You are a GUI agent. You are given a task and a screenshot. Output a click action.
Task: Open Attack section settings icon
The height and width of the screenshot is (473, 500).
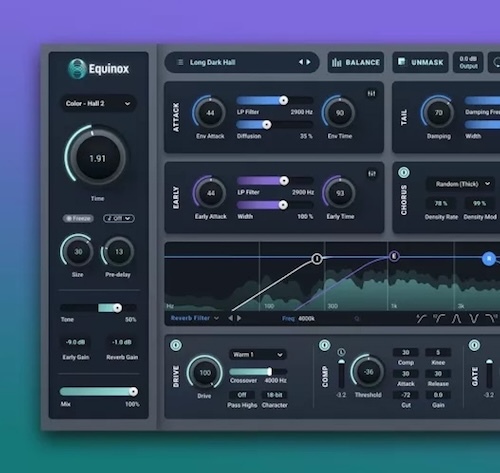coord(371,94)
